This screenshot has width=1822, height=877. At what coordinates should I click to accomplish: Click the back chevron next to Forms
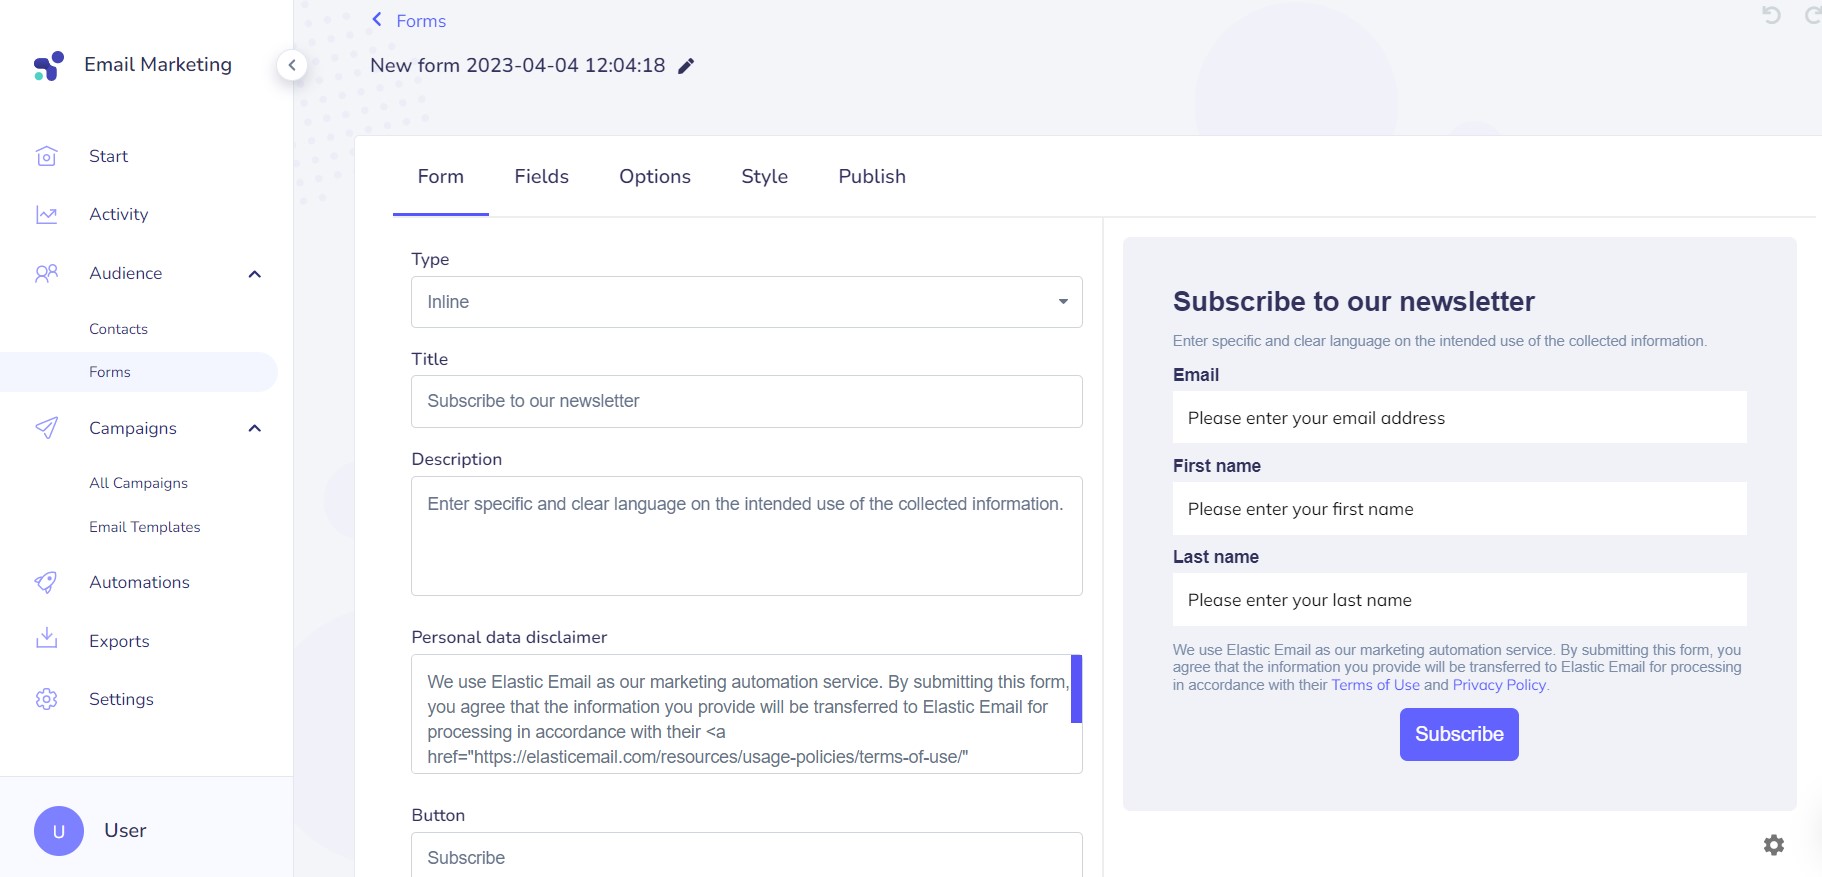click(x=377, y=20)
